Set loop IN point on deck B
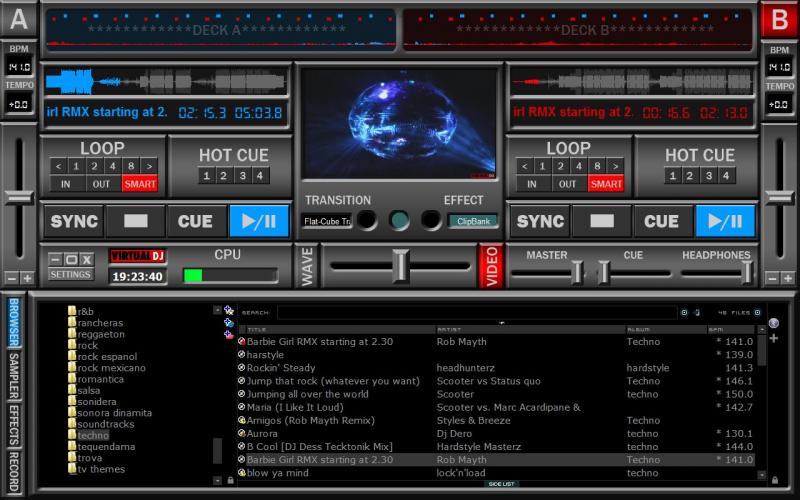 click(532, 184)
